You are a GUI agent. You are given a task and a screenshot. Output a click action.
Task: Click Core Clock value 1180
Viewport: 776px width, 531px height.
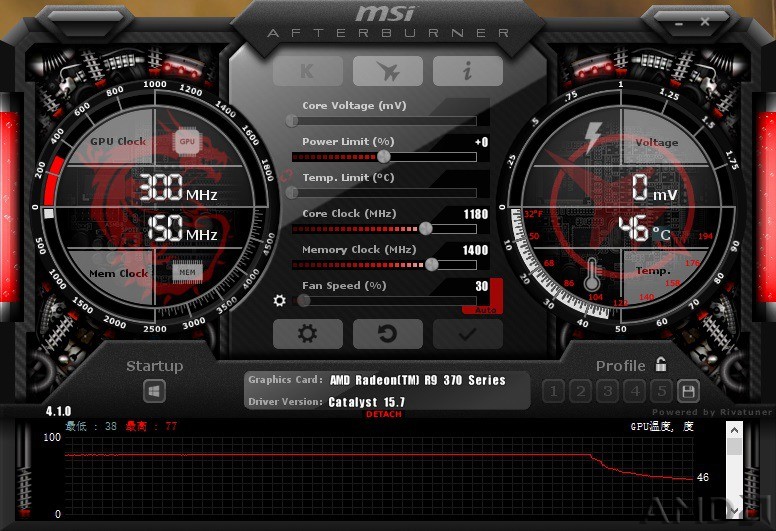(x=476, y=214)
